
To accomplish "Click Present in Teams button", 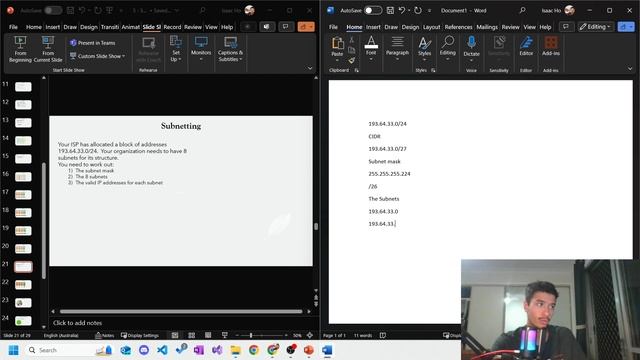I will coord(92,43).
